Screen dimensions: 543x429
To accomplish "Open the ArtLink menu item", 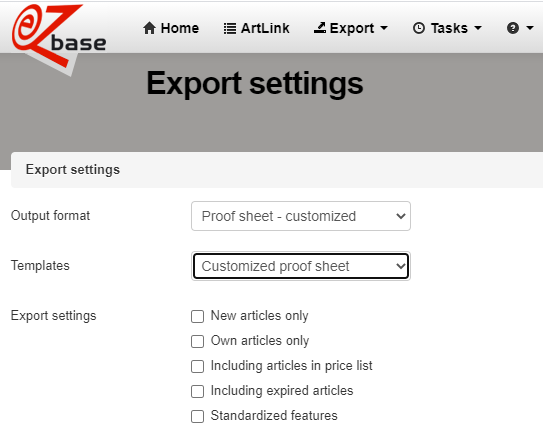I will (x=256, y=28).
